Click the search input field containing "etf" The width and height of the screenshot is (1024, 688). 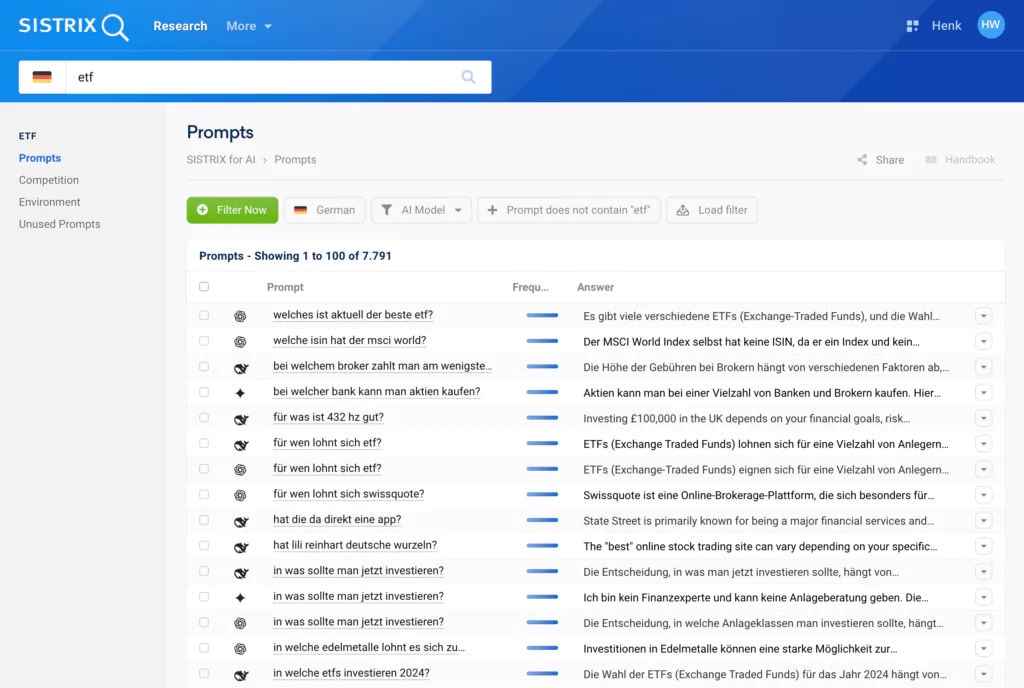(x=260, y=77)
